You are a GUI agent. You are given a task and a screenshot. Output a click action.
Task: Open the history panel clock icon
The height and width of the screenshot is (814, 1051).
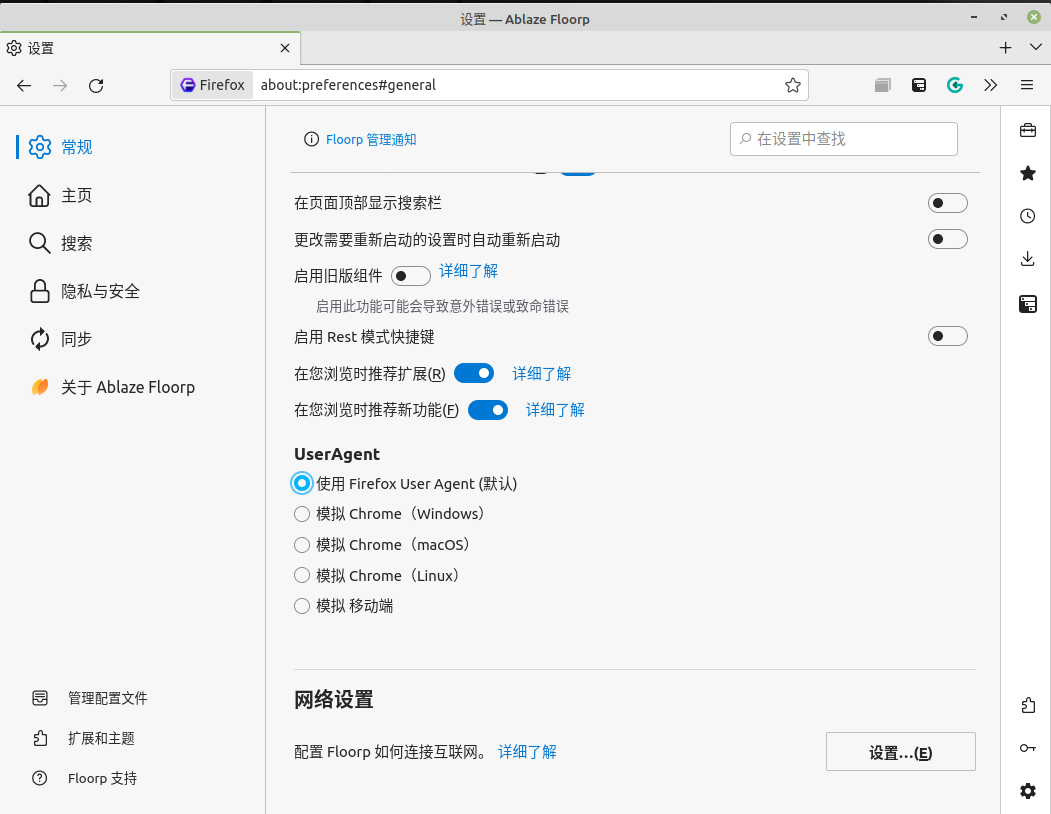1027,216
